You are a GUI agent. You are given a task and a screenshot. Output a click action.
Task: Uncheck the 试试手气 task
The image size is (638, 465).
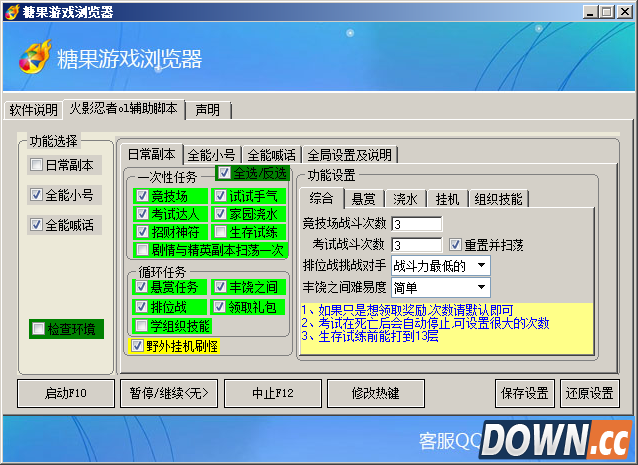click(220, 196)
